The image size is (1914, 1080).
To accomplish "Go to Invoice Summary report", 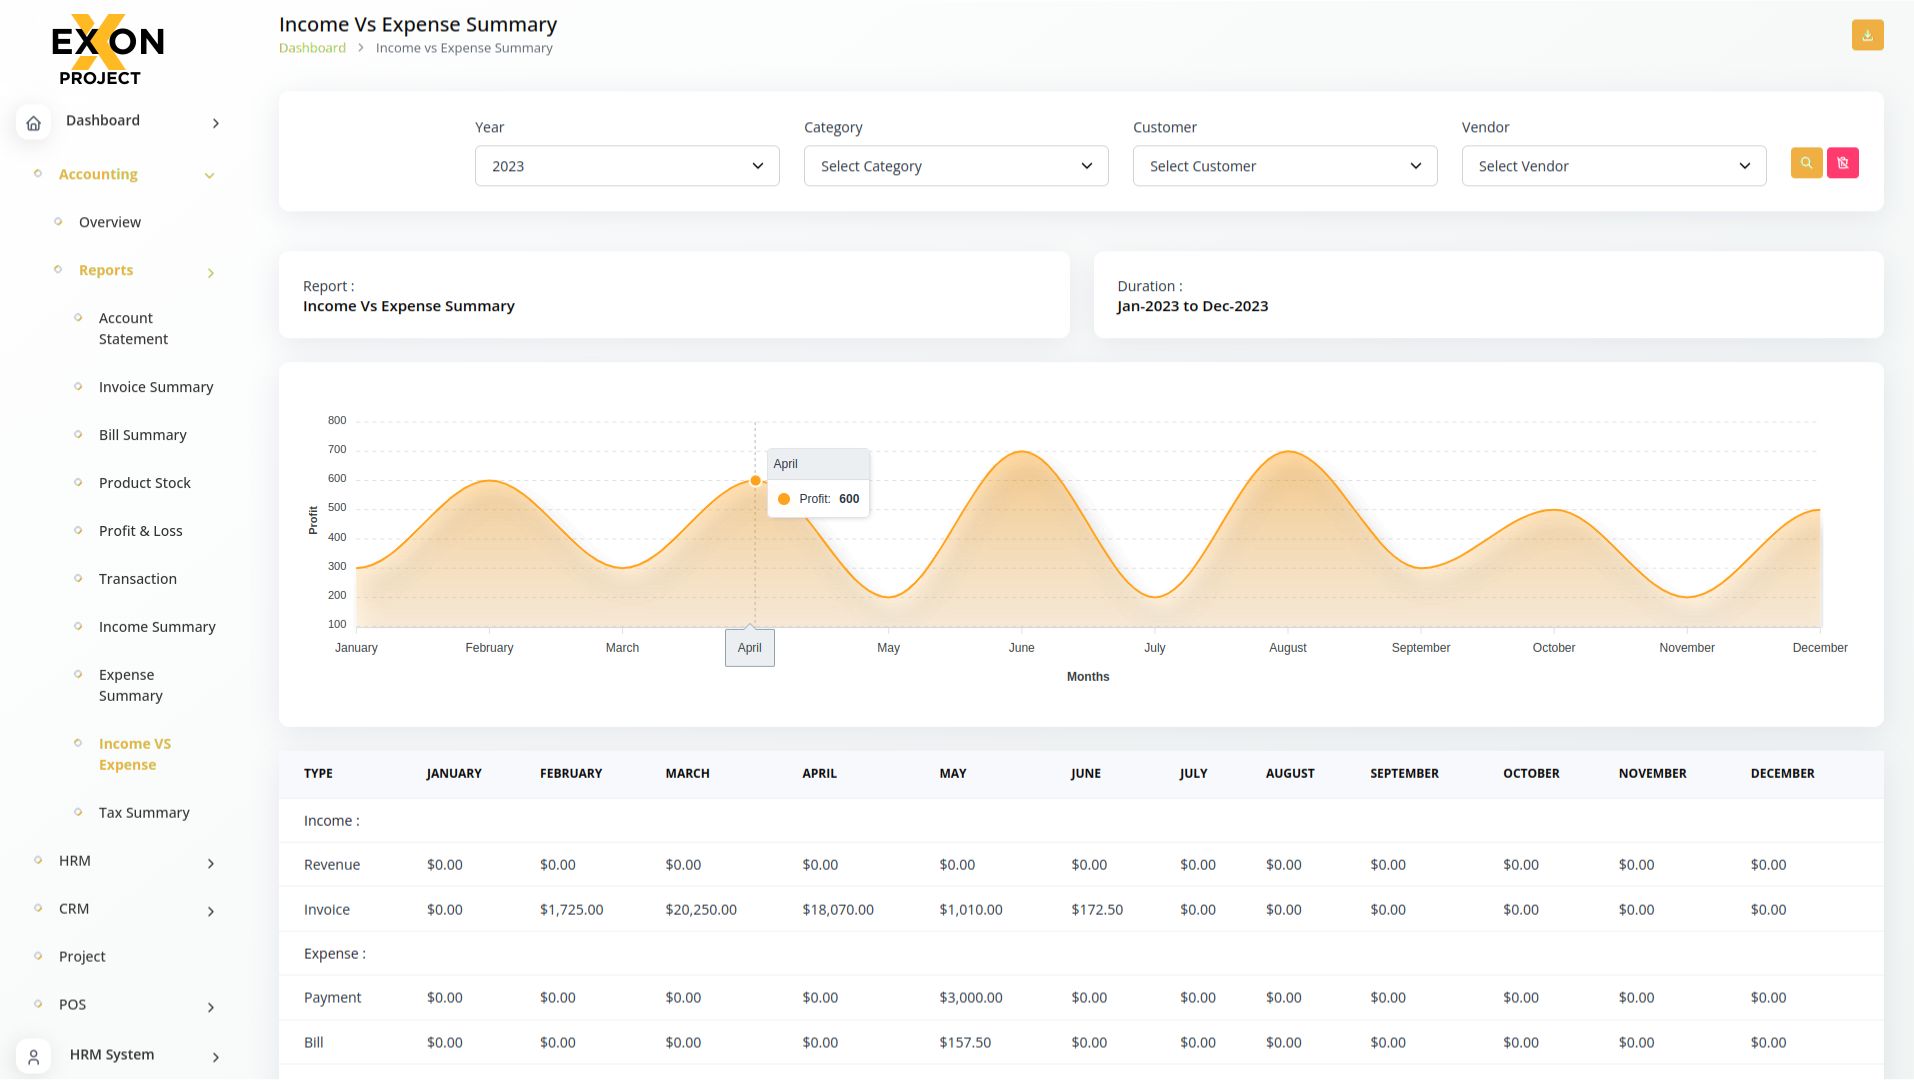I will point(155,387).
